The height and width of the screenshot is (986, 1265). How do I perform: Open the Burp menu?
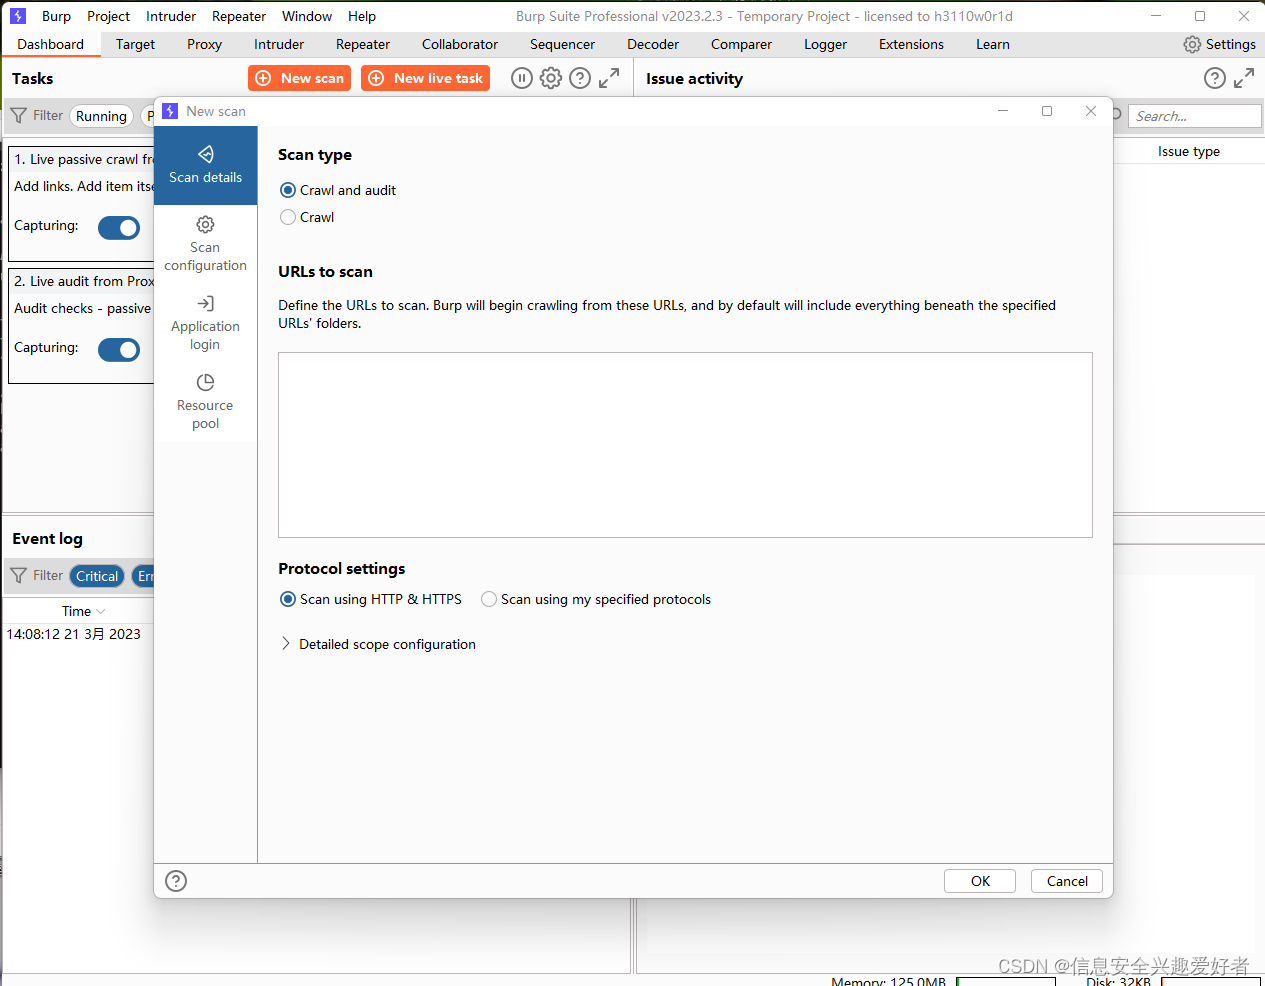pos(56,16)
